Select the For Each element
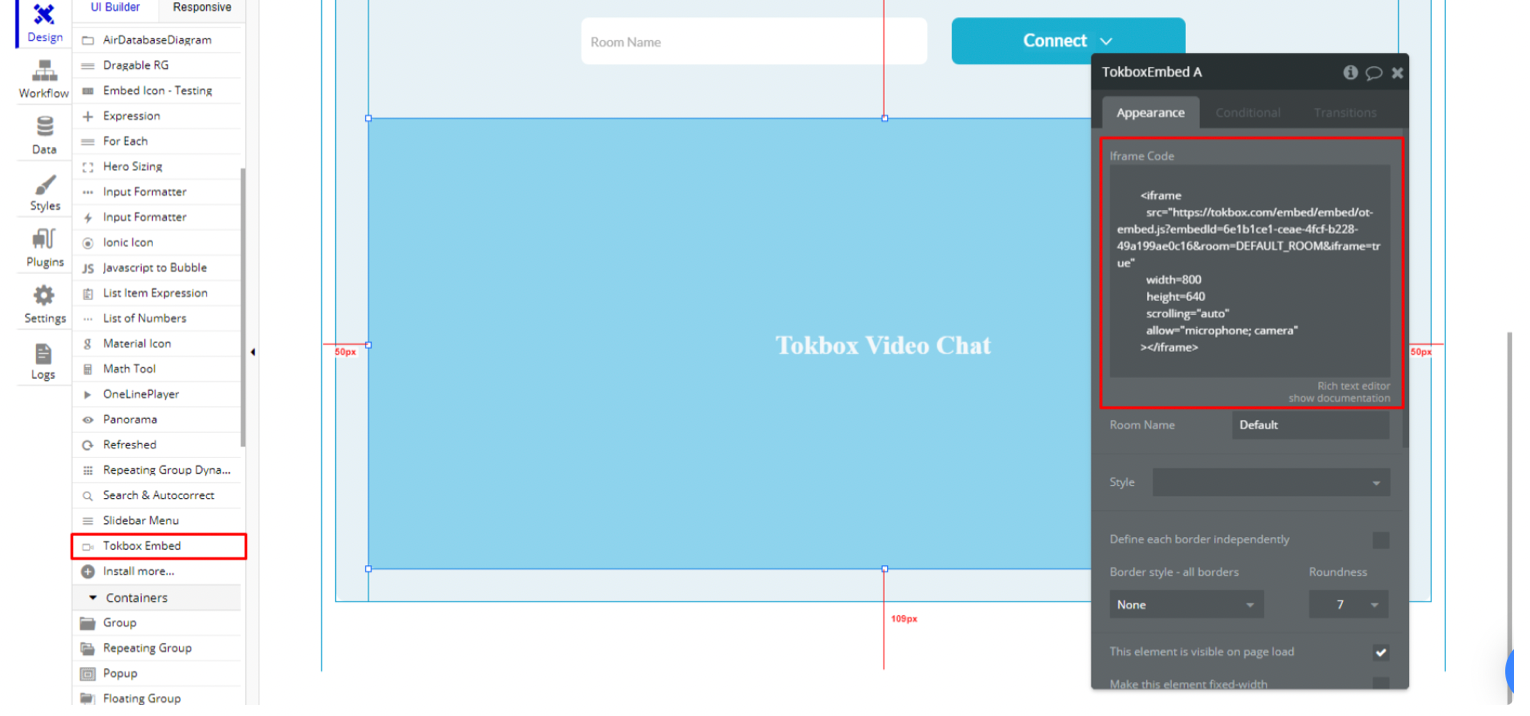Image resolution: width=1530 pixels, height=716 pixels. (158, 141)
